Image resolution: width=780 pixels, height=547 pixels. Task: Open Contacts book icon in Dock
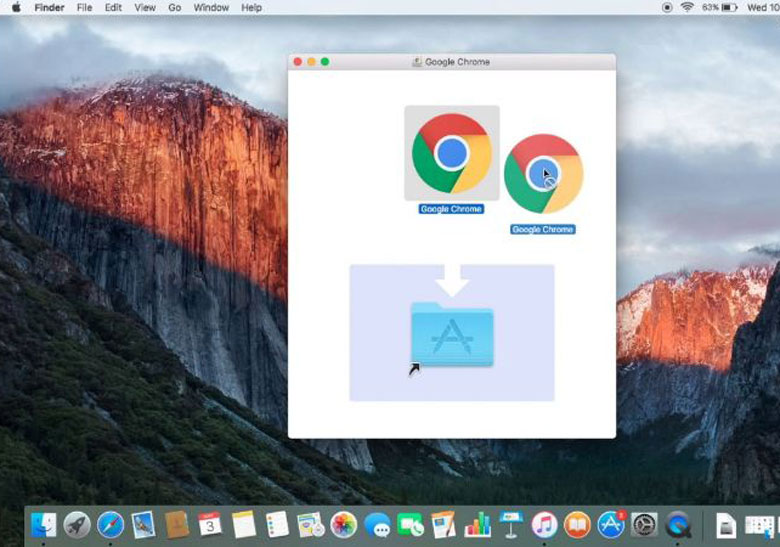point(177,525)
